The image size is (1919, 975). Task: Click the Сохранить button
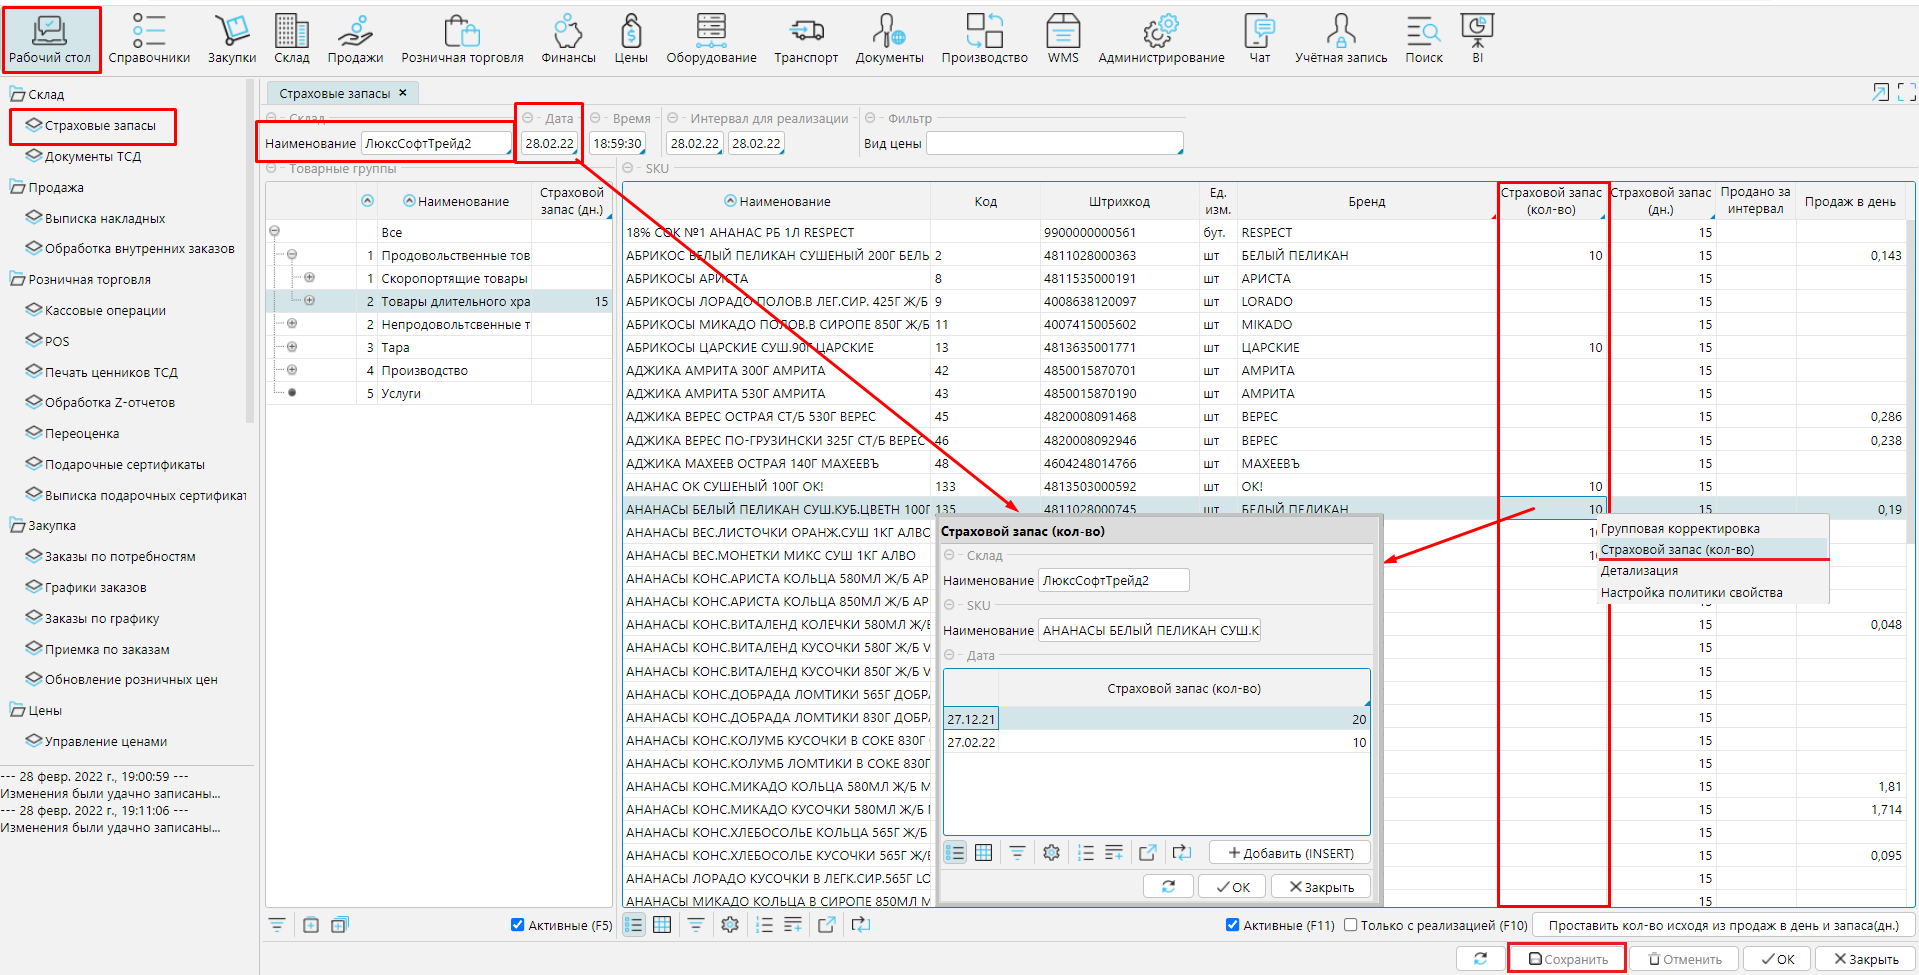(x=1567, y=959)
